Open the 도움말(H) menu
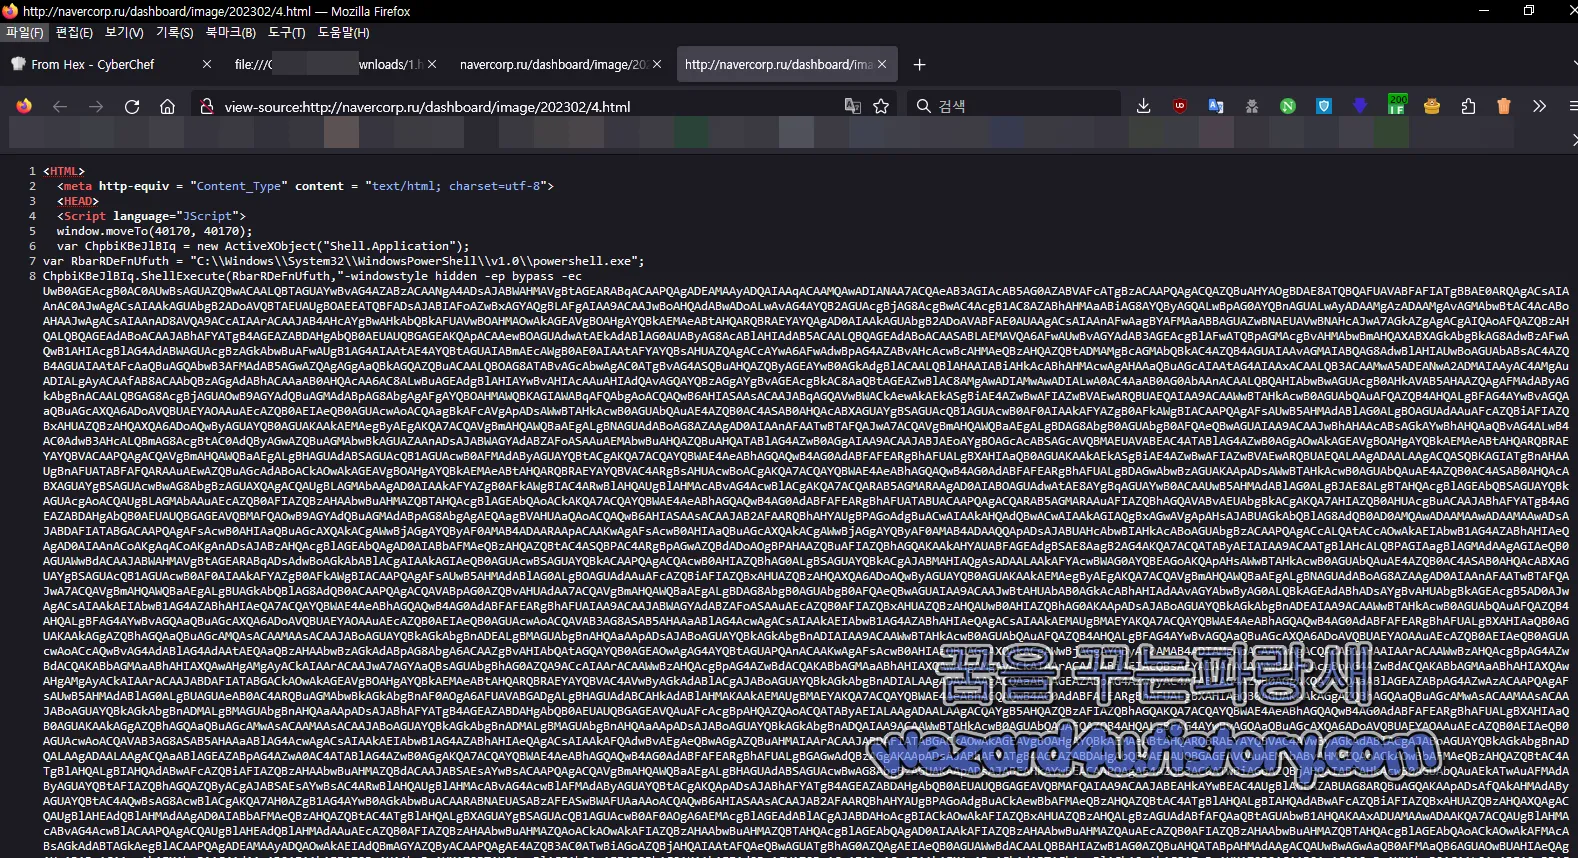This screenshot has width=1578, height=858. [x=343, y=33]
